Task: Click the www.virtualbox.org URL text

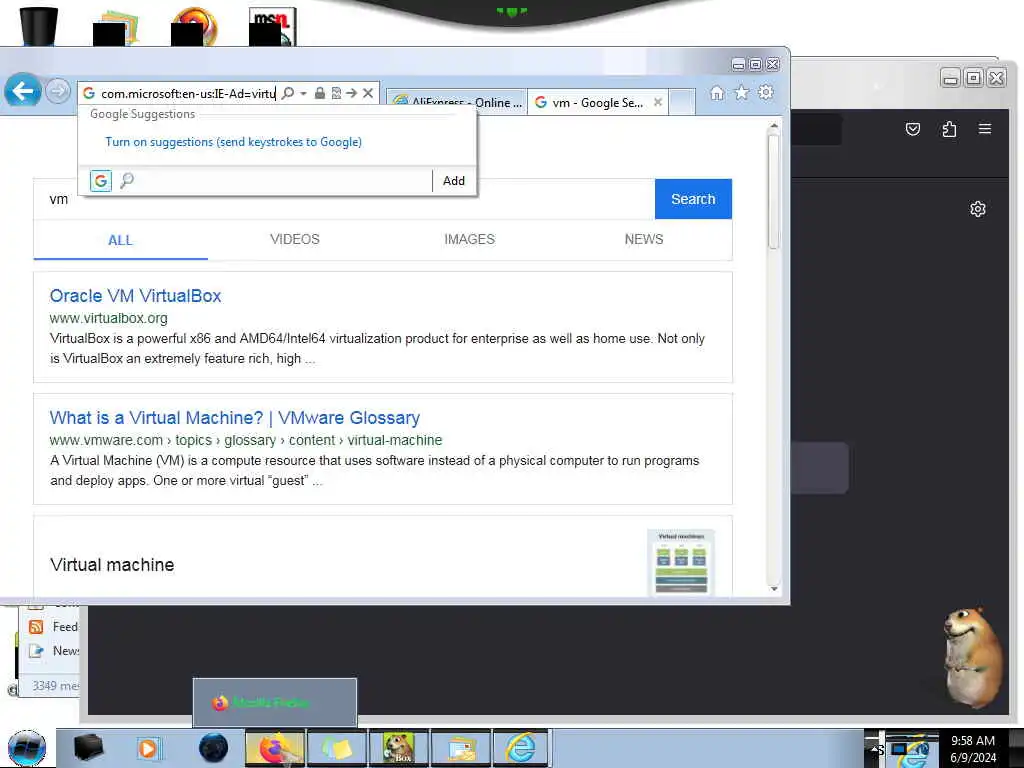Action: (x=108, y=318)
